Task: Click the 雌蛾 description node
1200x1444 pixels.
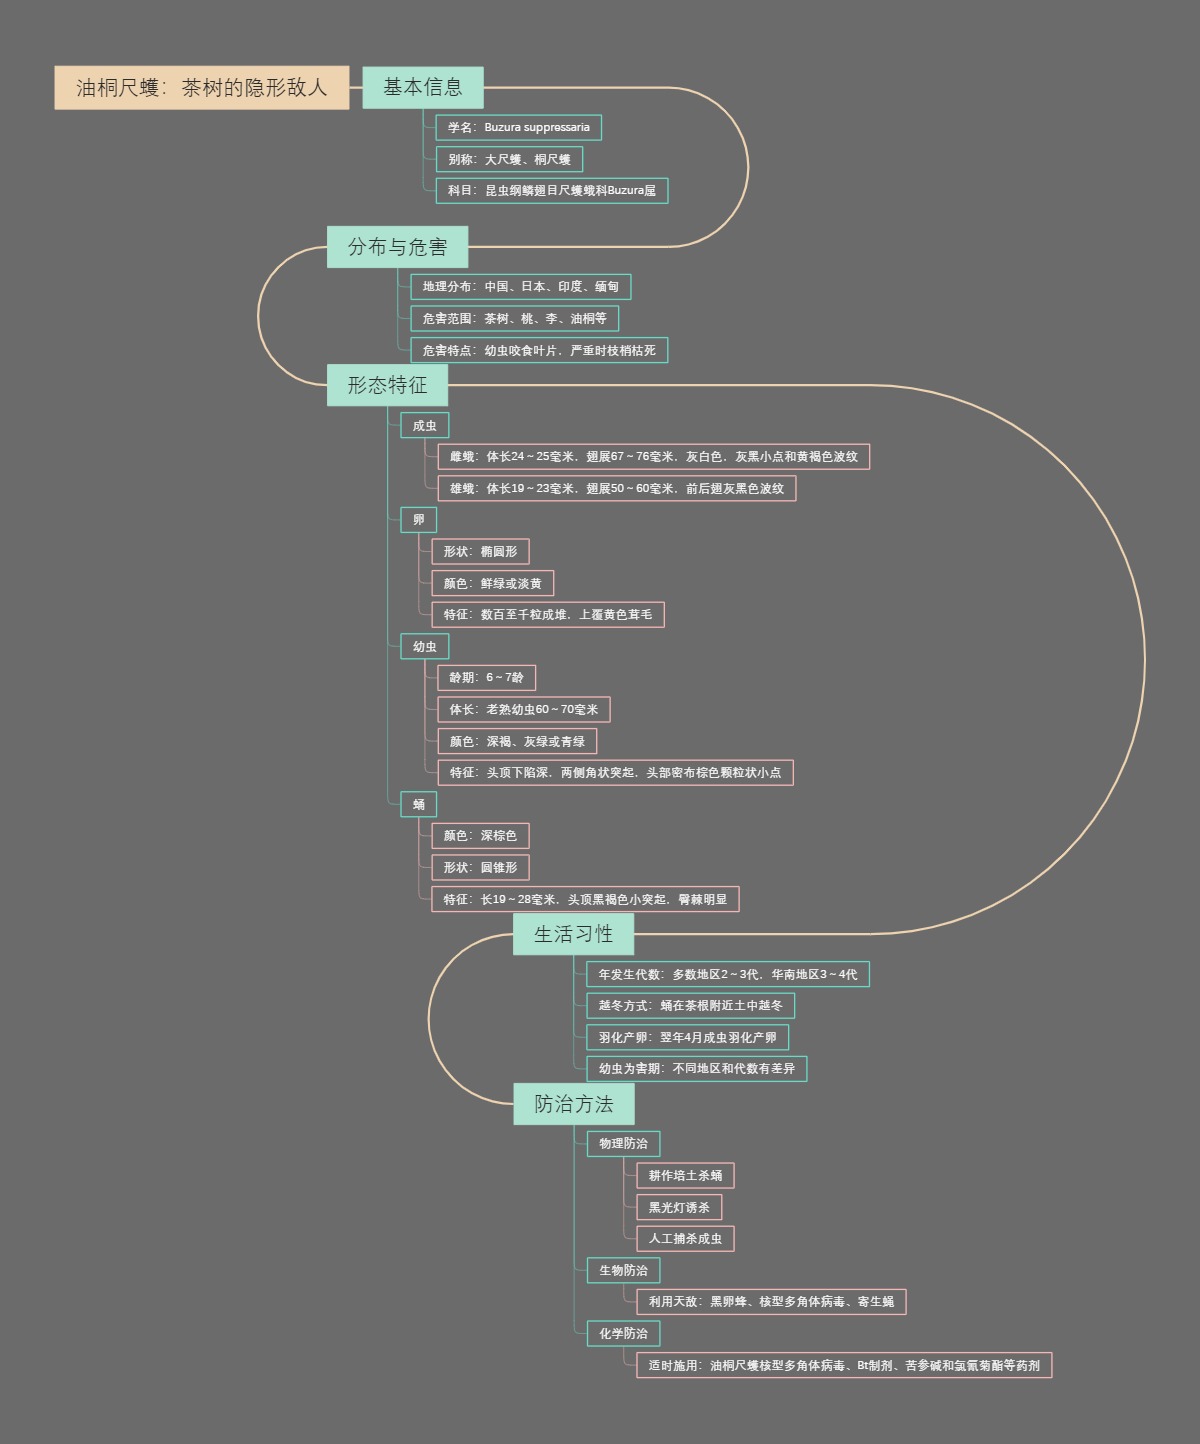Action: coord(653,457)
